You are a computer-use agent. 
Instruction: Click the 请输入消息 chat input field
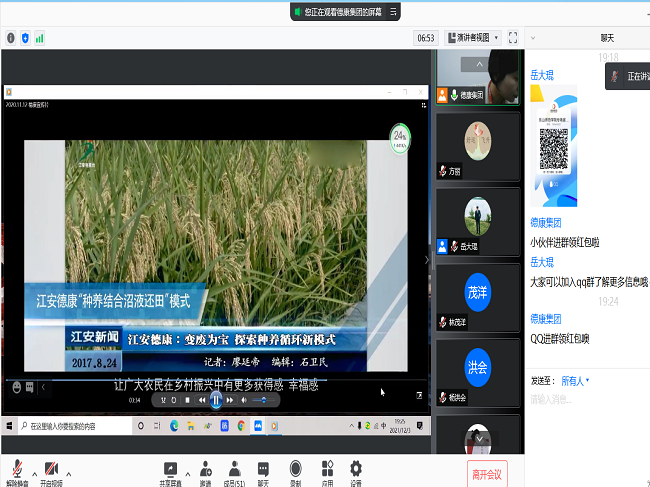coord(589,400)
